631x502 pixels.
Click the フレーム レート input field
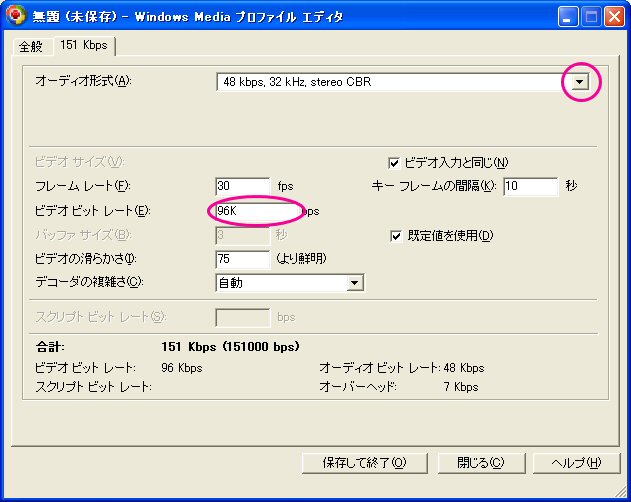(243, 186)
